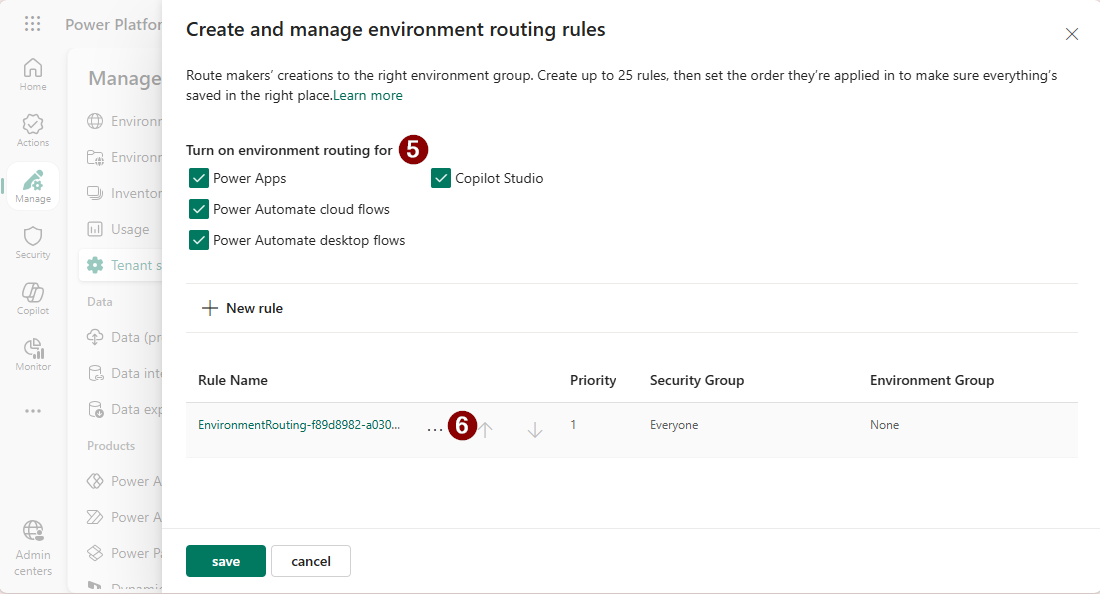This screenshot has height=594, width=1100.
Task: Click the up arrow to raise rule priority
Action: point(485,428)
